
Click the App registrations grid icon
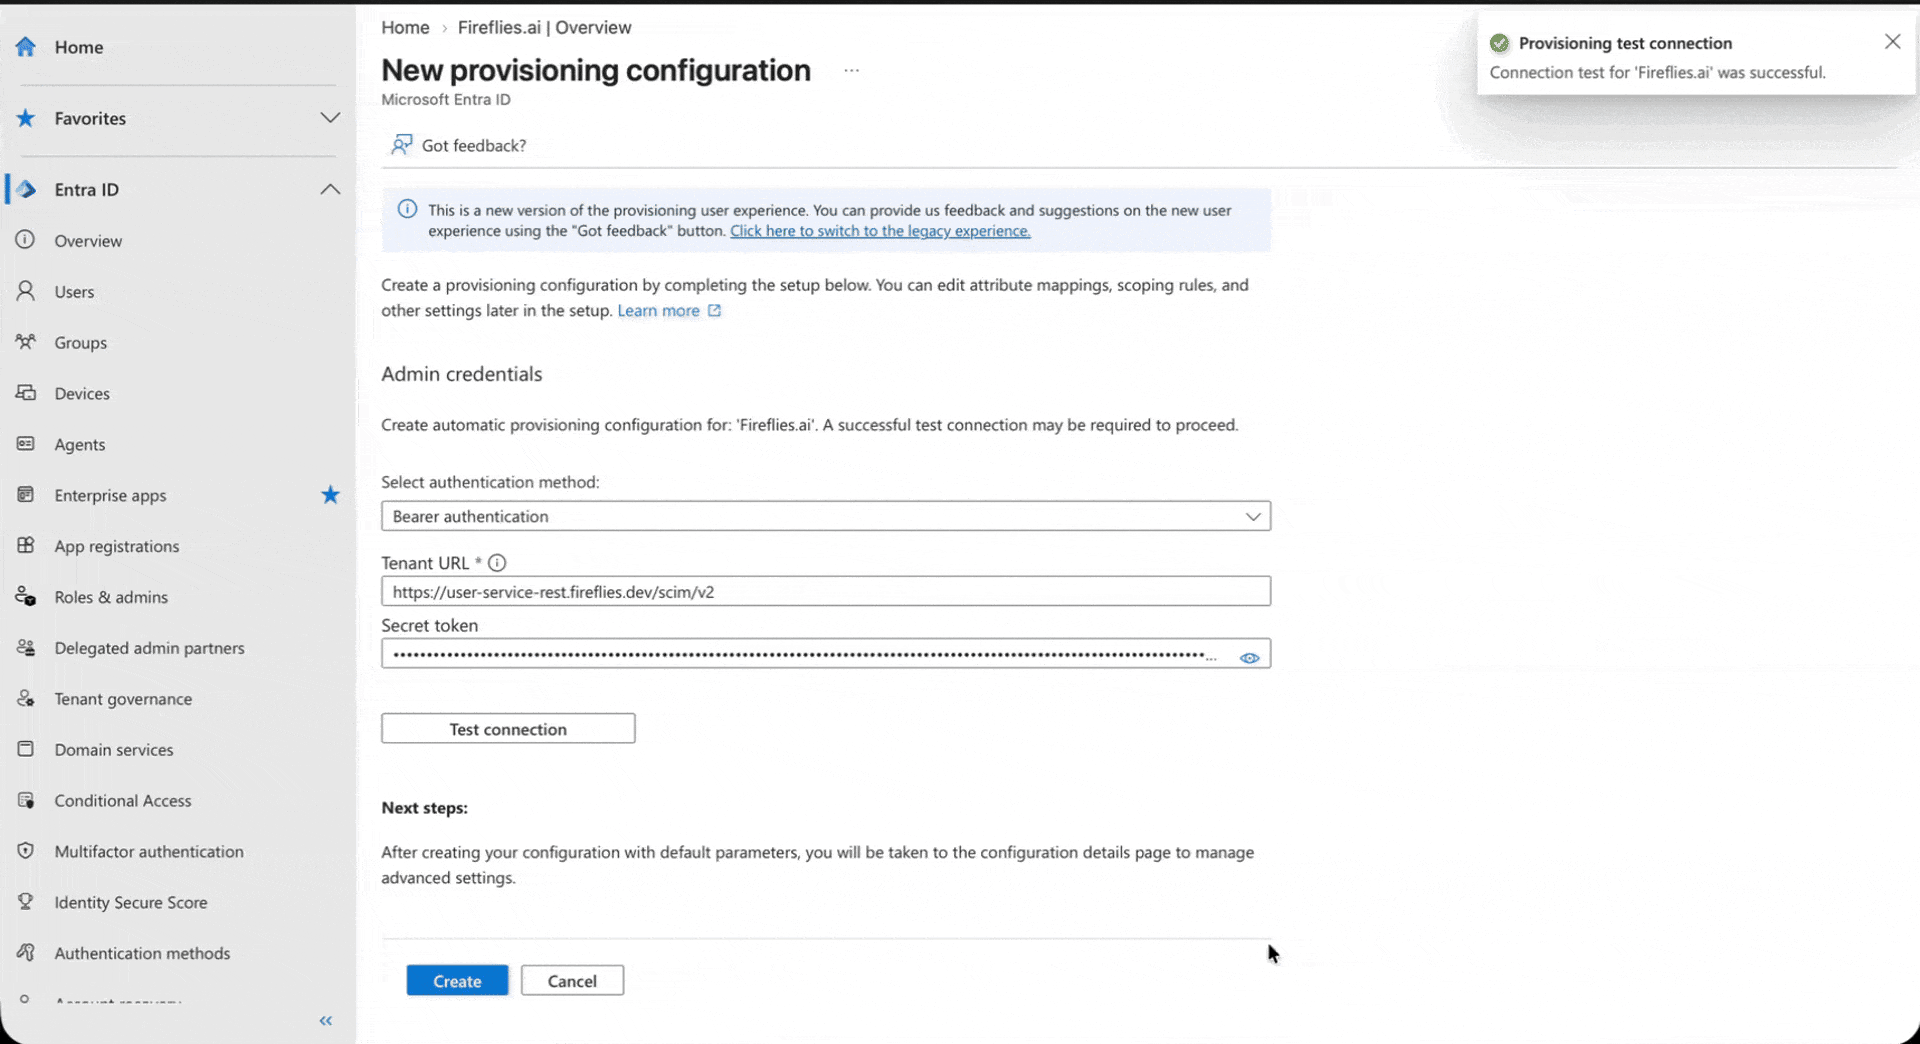pos(26,546)
